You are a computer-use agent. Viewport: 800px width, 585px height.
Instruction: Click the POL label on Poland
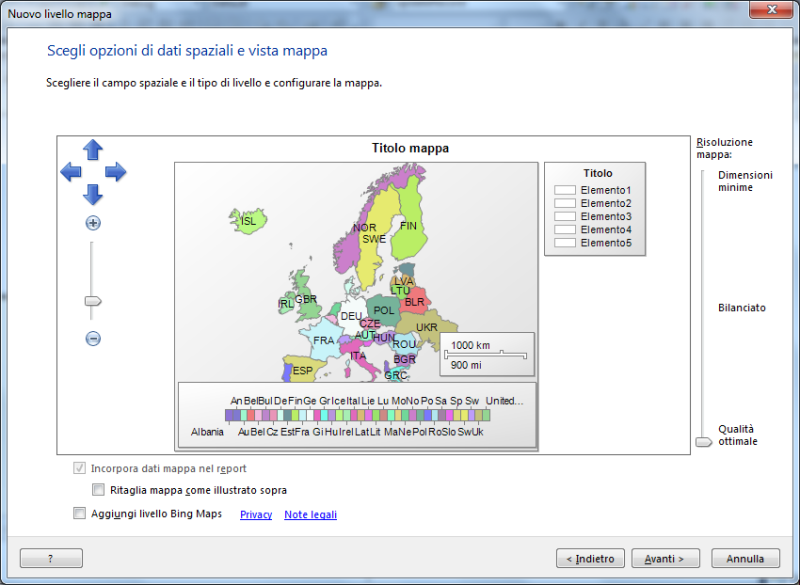click(384, 310)
